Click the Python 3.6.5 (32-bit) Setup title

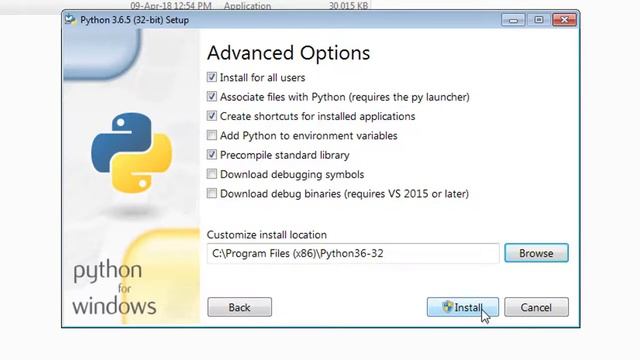point(134,20)
